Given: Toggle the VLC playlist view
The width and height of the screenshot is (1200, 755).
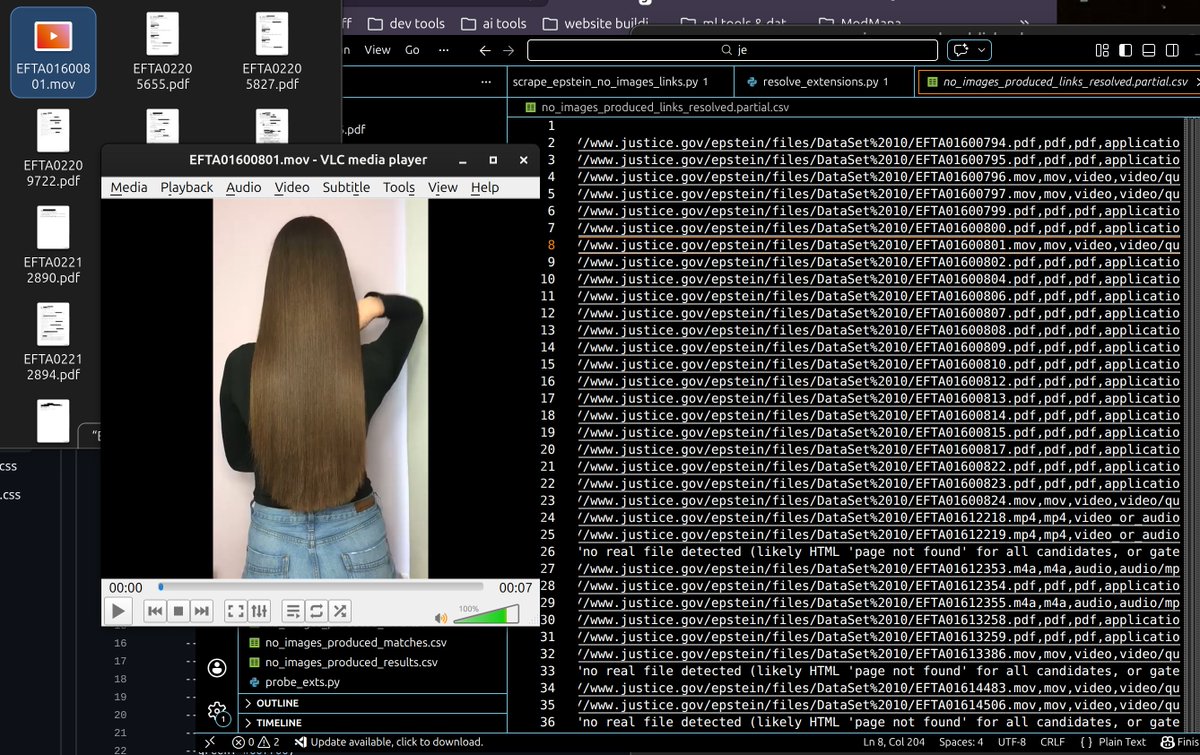Looking at the screenshot, I should 293,610.
